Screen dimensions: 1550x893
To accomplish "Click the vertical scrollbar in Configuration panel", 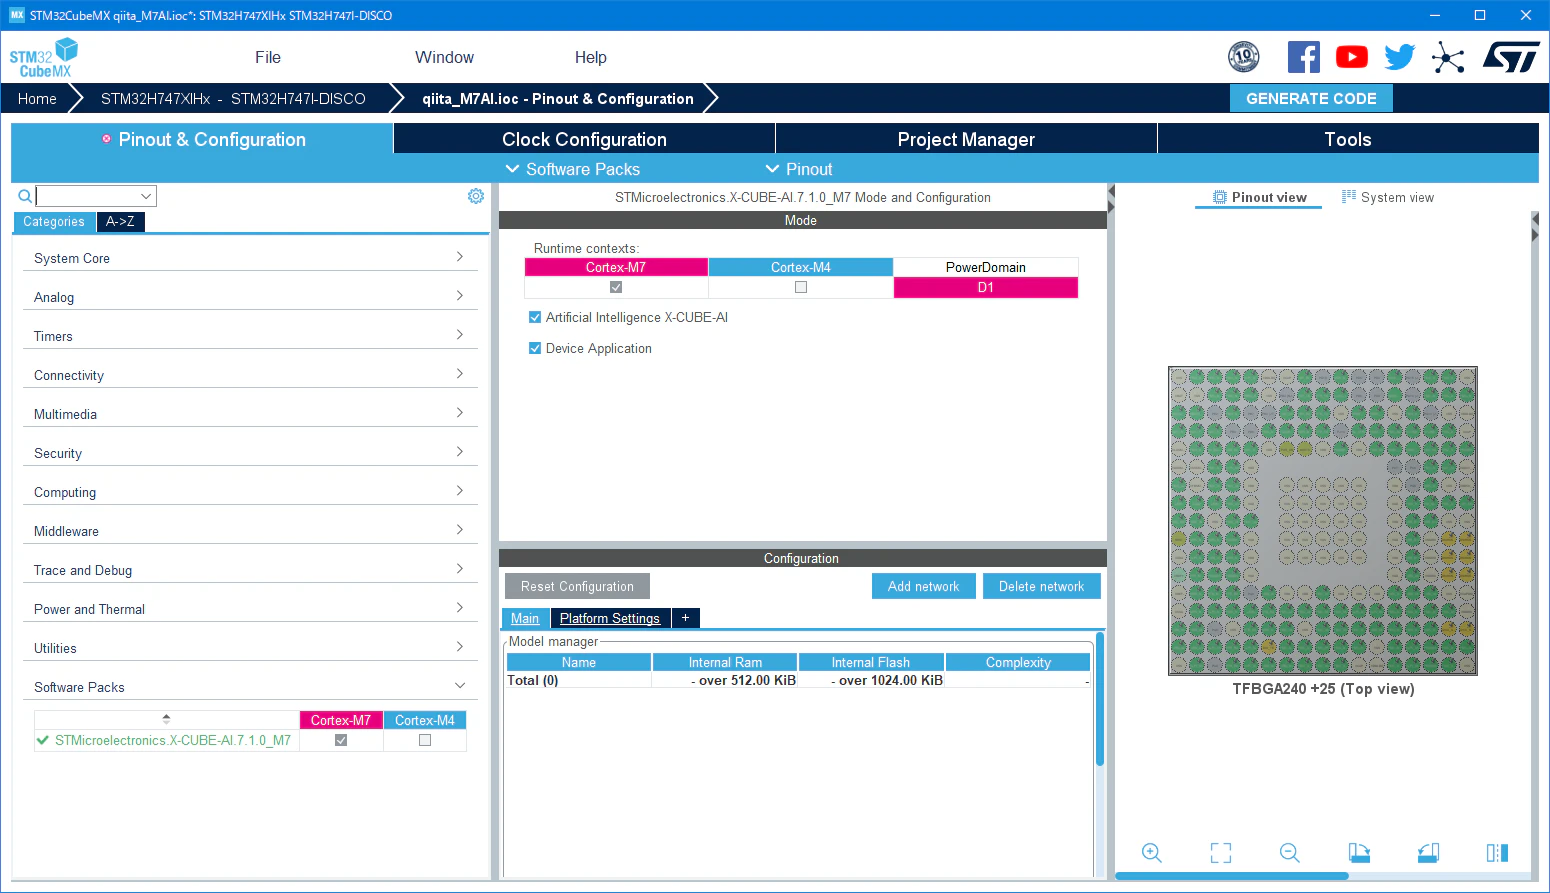I will (x=1100, y=699).
